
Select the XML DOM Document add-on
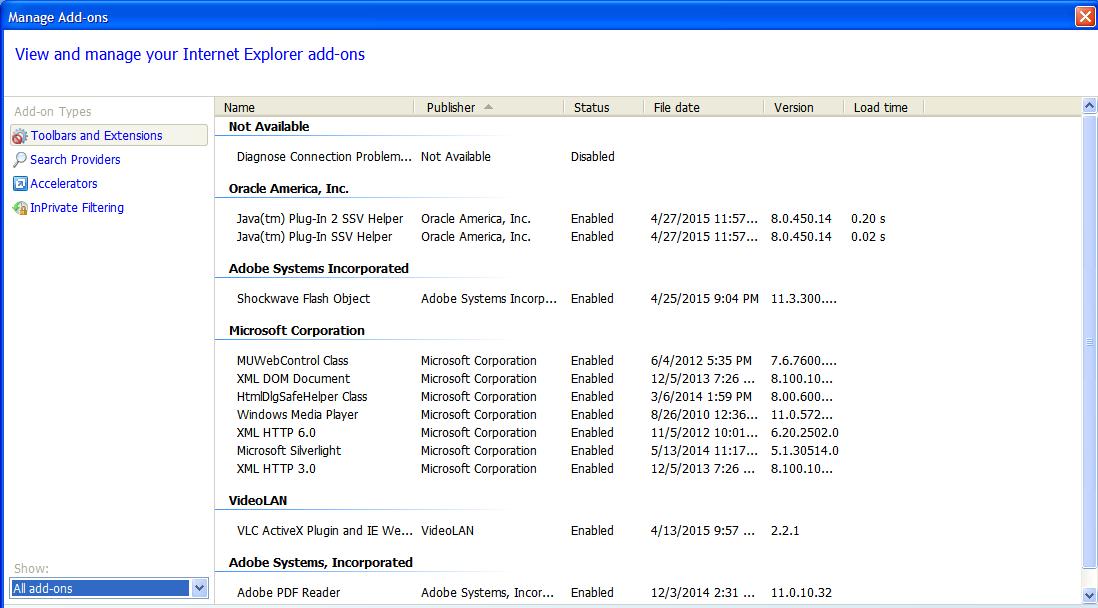(x=293, y=379)
